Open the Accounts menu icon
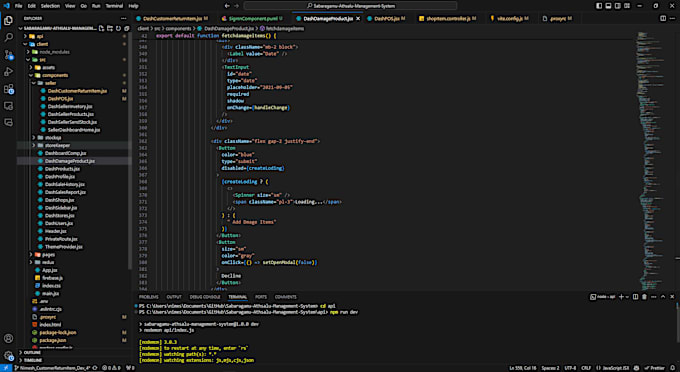Image resolution: width=680 pixels, height=372 pixels. pyautogui.click(x=8, y=338)
